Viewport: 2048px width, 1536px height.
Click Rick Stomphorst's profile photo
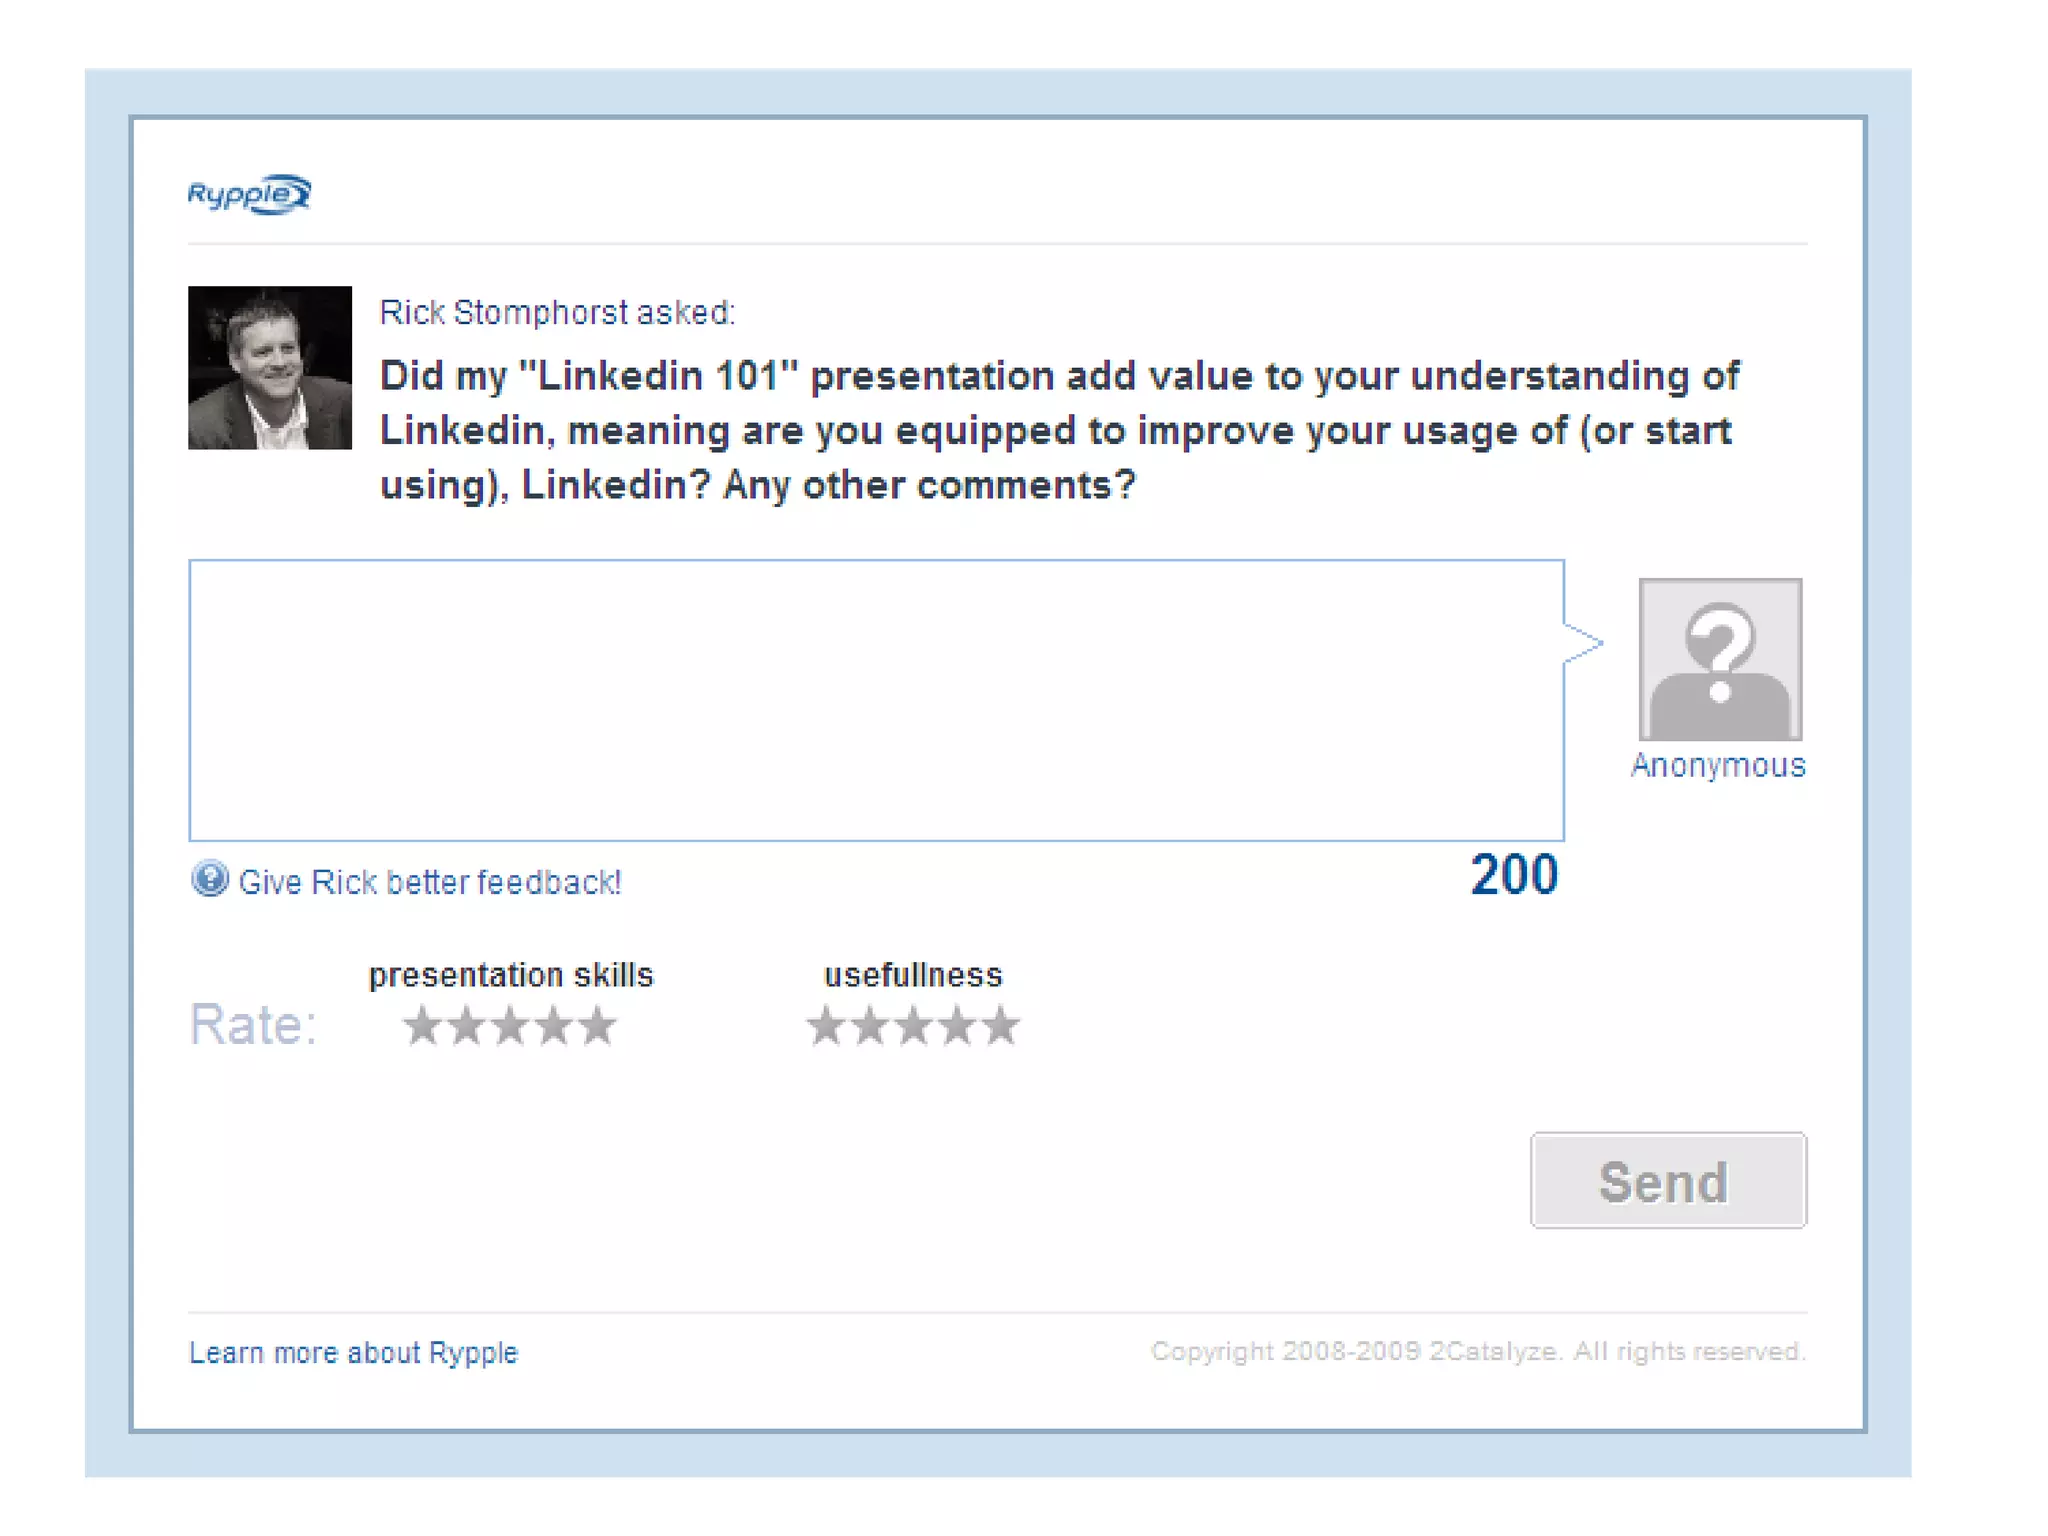coord(270,368)
